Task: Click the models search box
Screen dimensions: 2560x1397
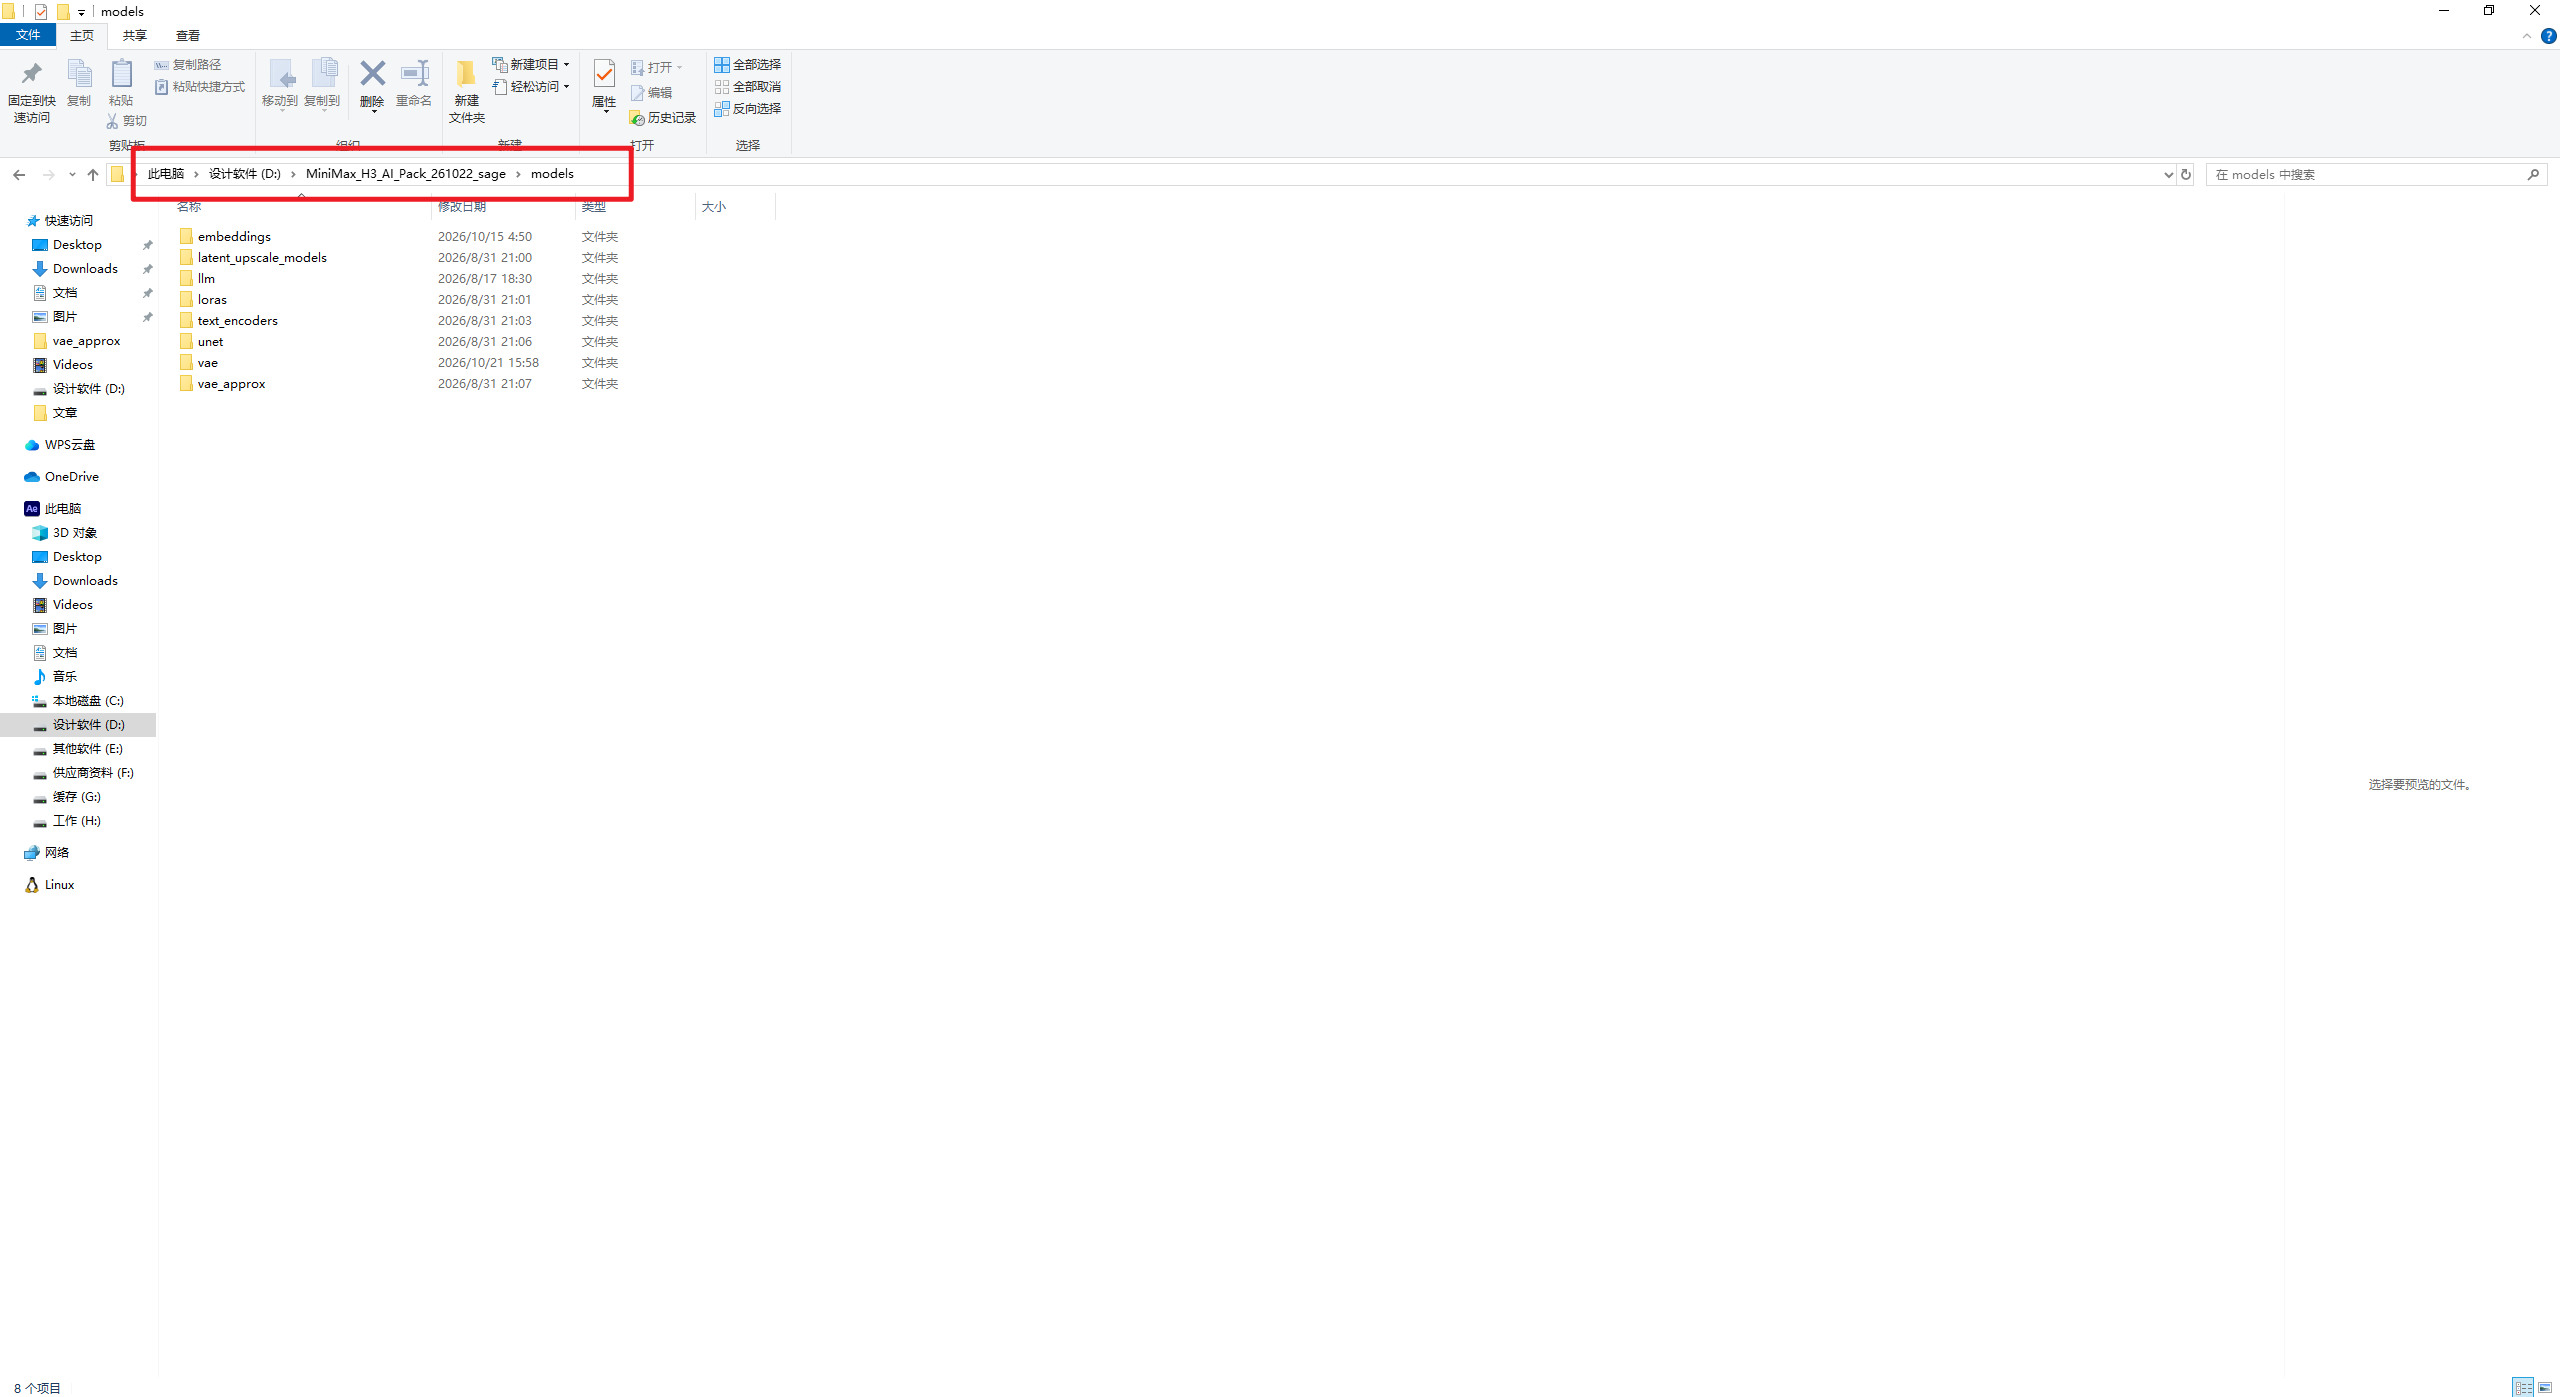Action: pos(2376,174)
